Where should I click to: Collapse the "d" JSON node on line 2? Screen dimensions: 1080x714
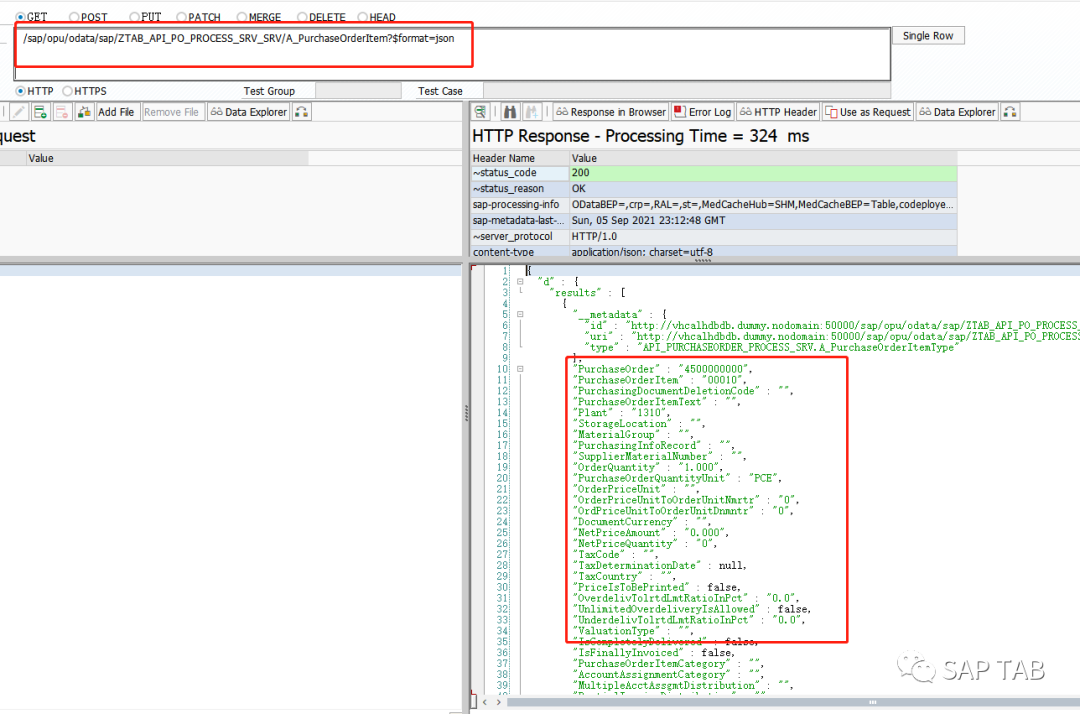click(x=520, y=281)
